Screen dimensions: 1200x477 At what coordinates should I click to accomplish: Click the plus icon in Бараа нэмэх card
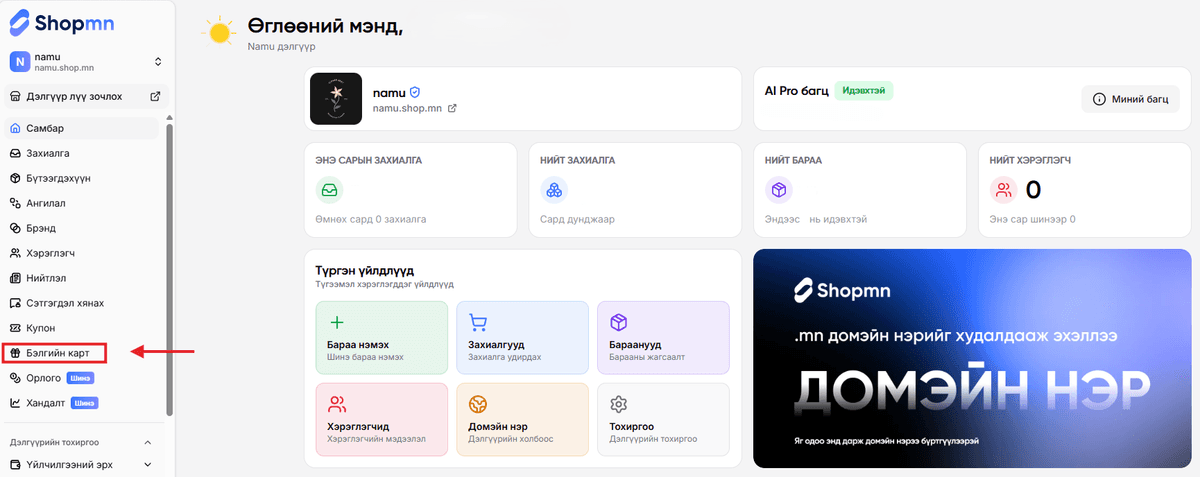point(337,322)
